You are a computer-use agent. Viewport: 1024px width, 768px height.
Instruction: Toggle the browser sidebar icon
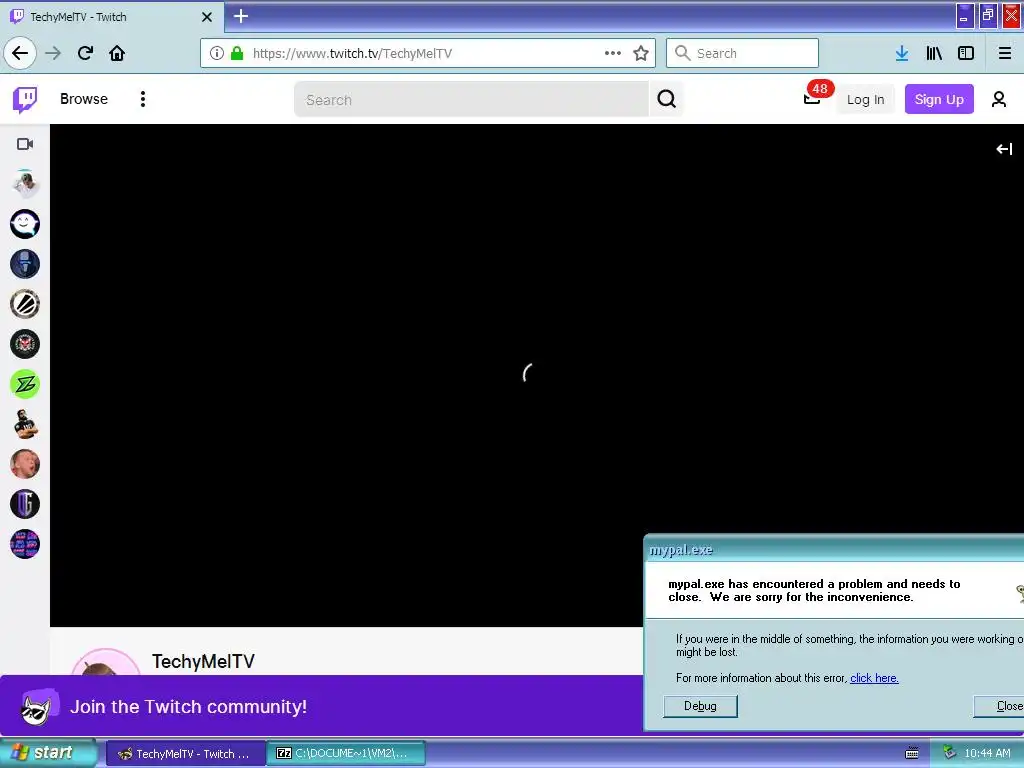pyautogui.click(x=966, y=53)
